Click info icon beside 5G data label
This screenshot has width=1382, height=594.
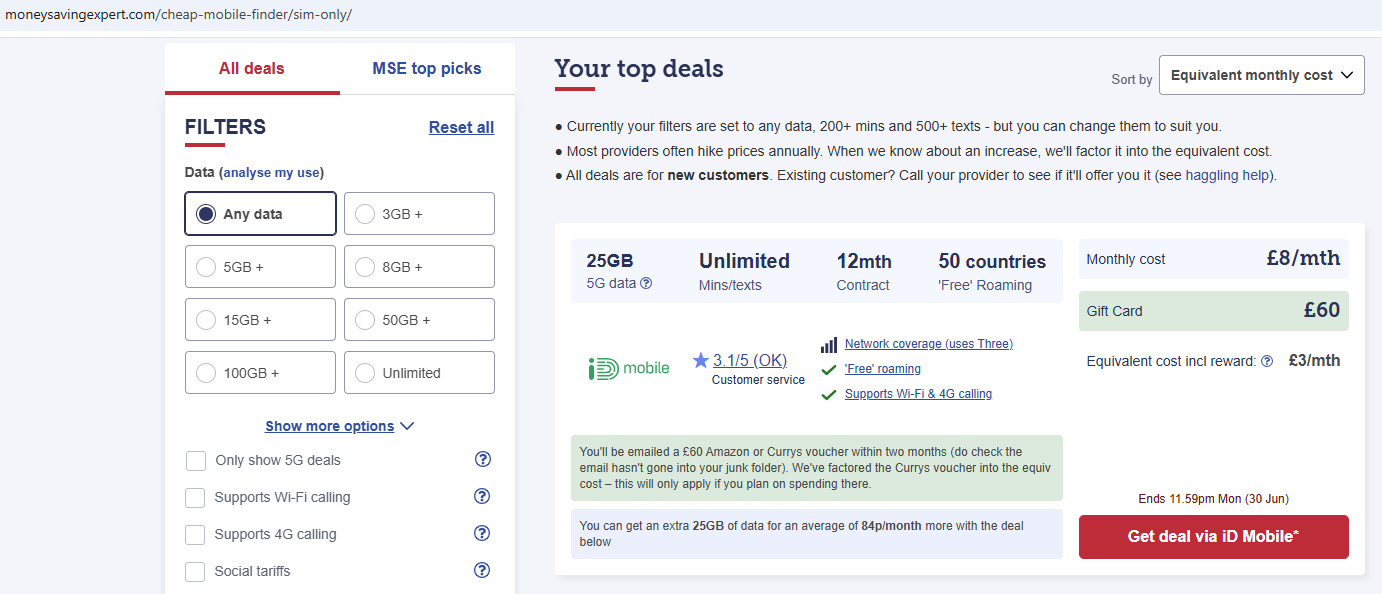[x=646, y=283]
